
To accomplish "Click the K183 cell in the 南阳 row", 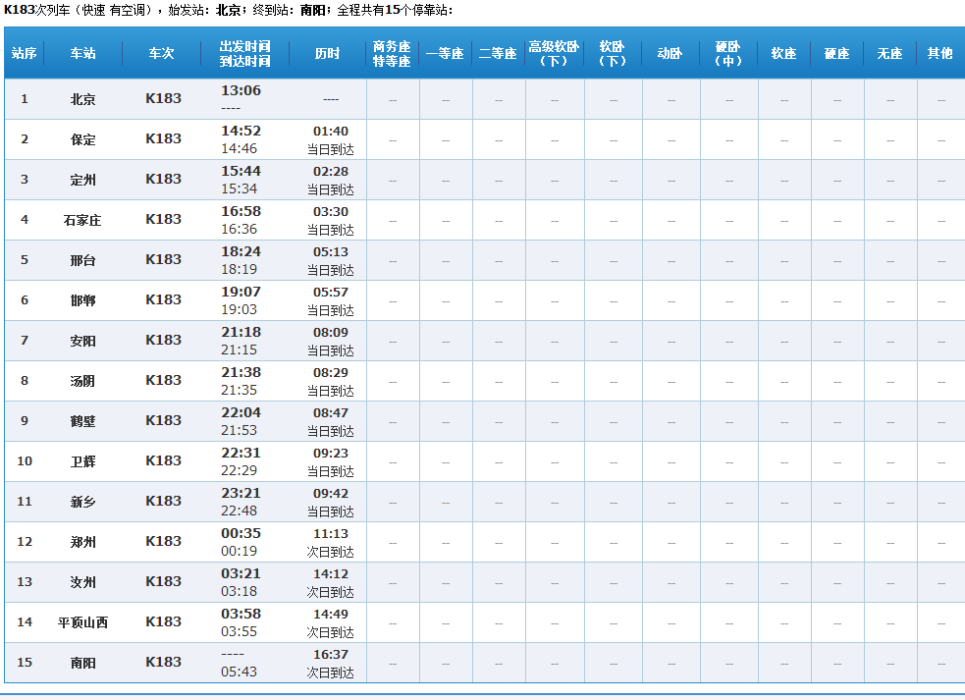I will click(163, 662).
